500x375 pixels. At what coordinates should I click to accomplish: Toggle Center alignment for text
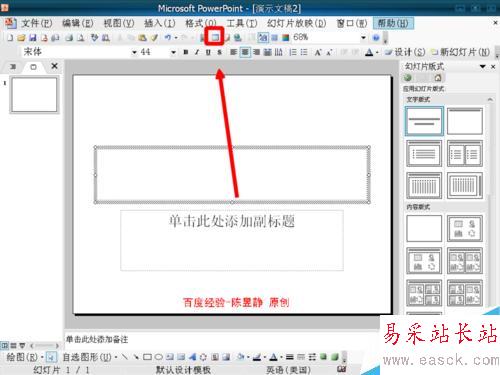pyautogui.click(x=245, y=52)
